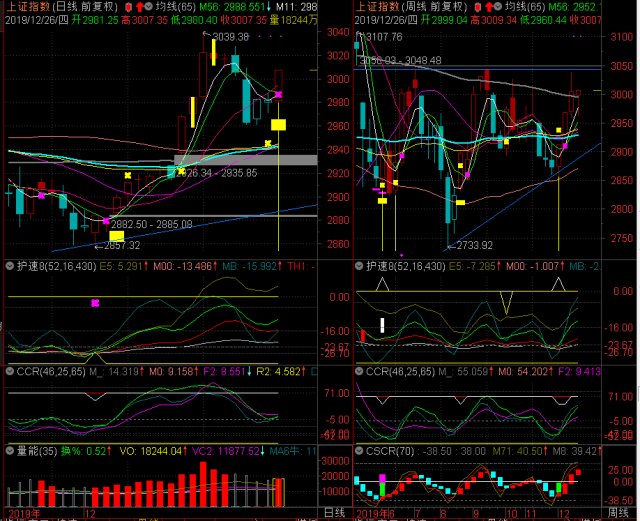The height and width of the screenshot is (521, 640).
Task: Click the red icon before CCR in weekly panel
Action: [x=361, y=371]
